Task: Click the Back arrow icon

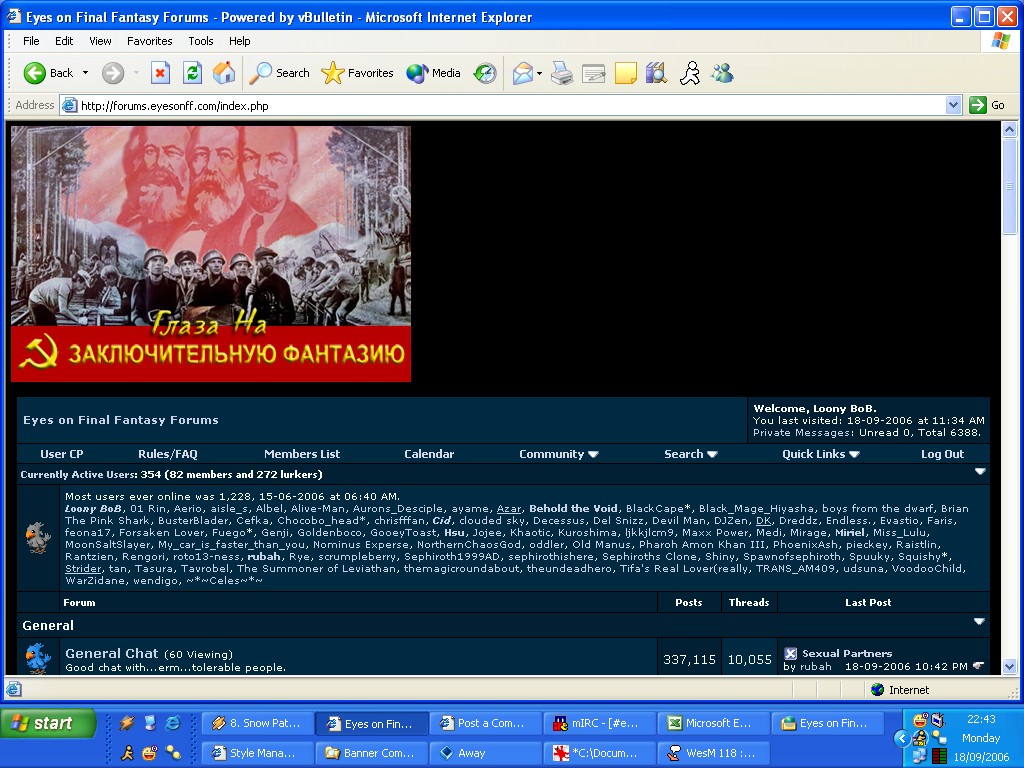Action: point(35,73)
